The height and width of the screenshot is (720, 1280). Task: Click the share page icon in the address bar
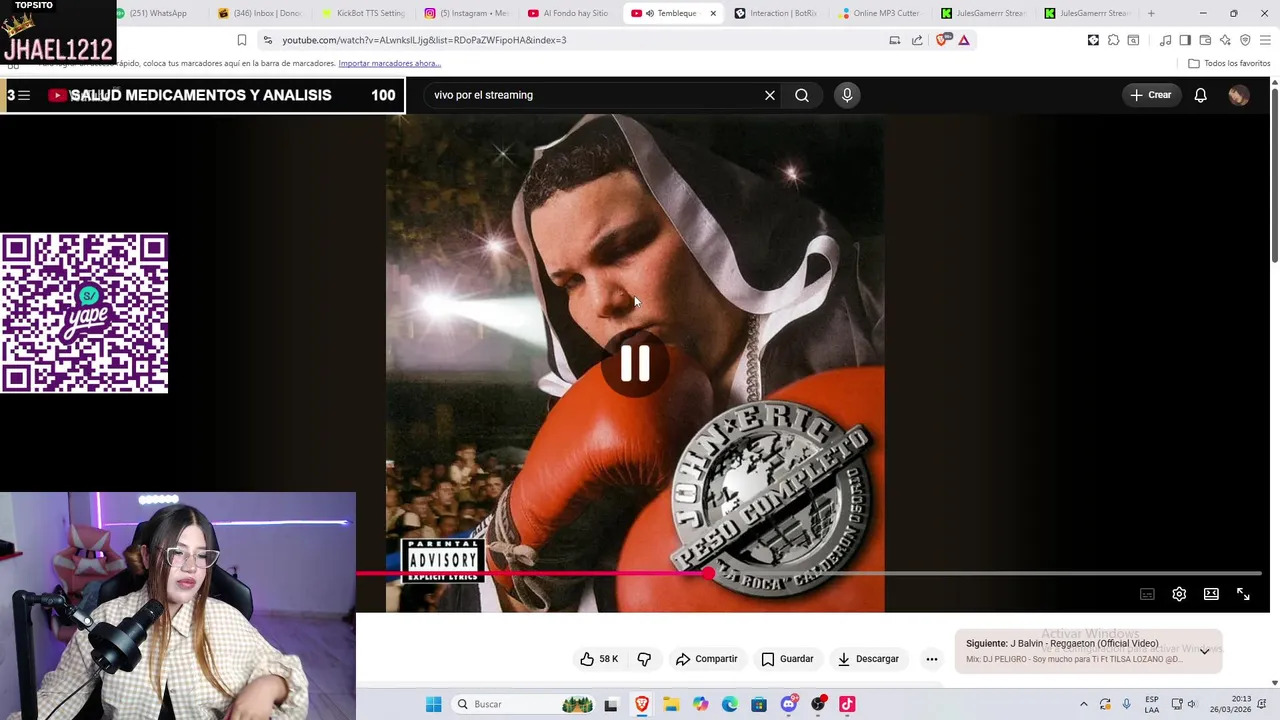(x=917, y=40)
